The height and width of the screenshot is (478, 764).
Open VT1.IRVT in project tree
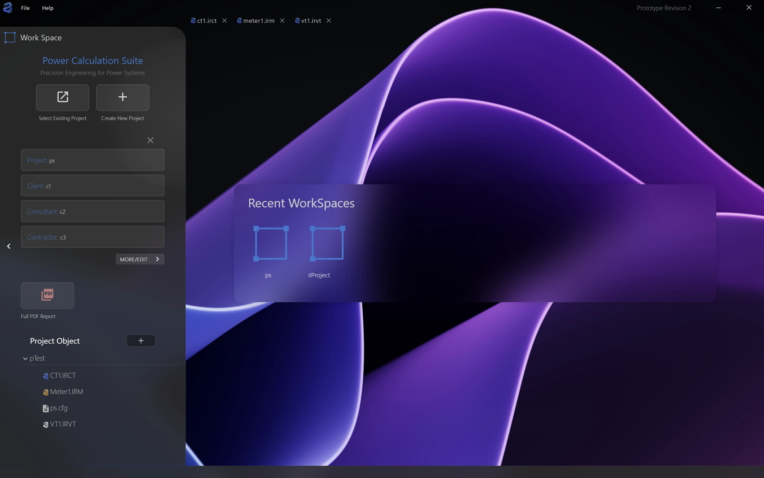(59, 424)
